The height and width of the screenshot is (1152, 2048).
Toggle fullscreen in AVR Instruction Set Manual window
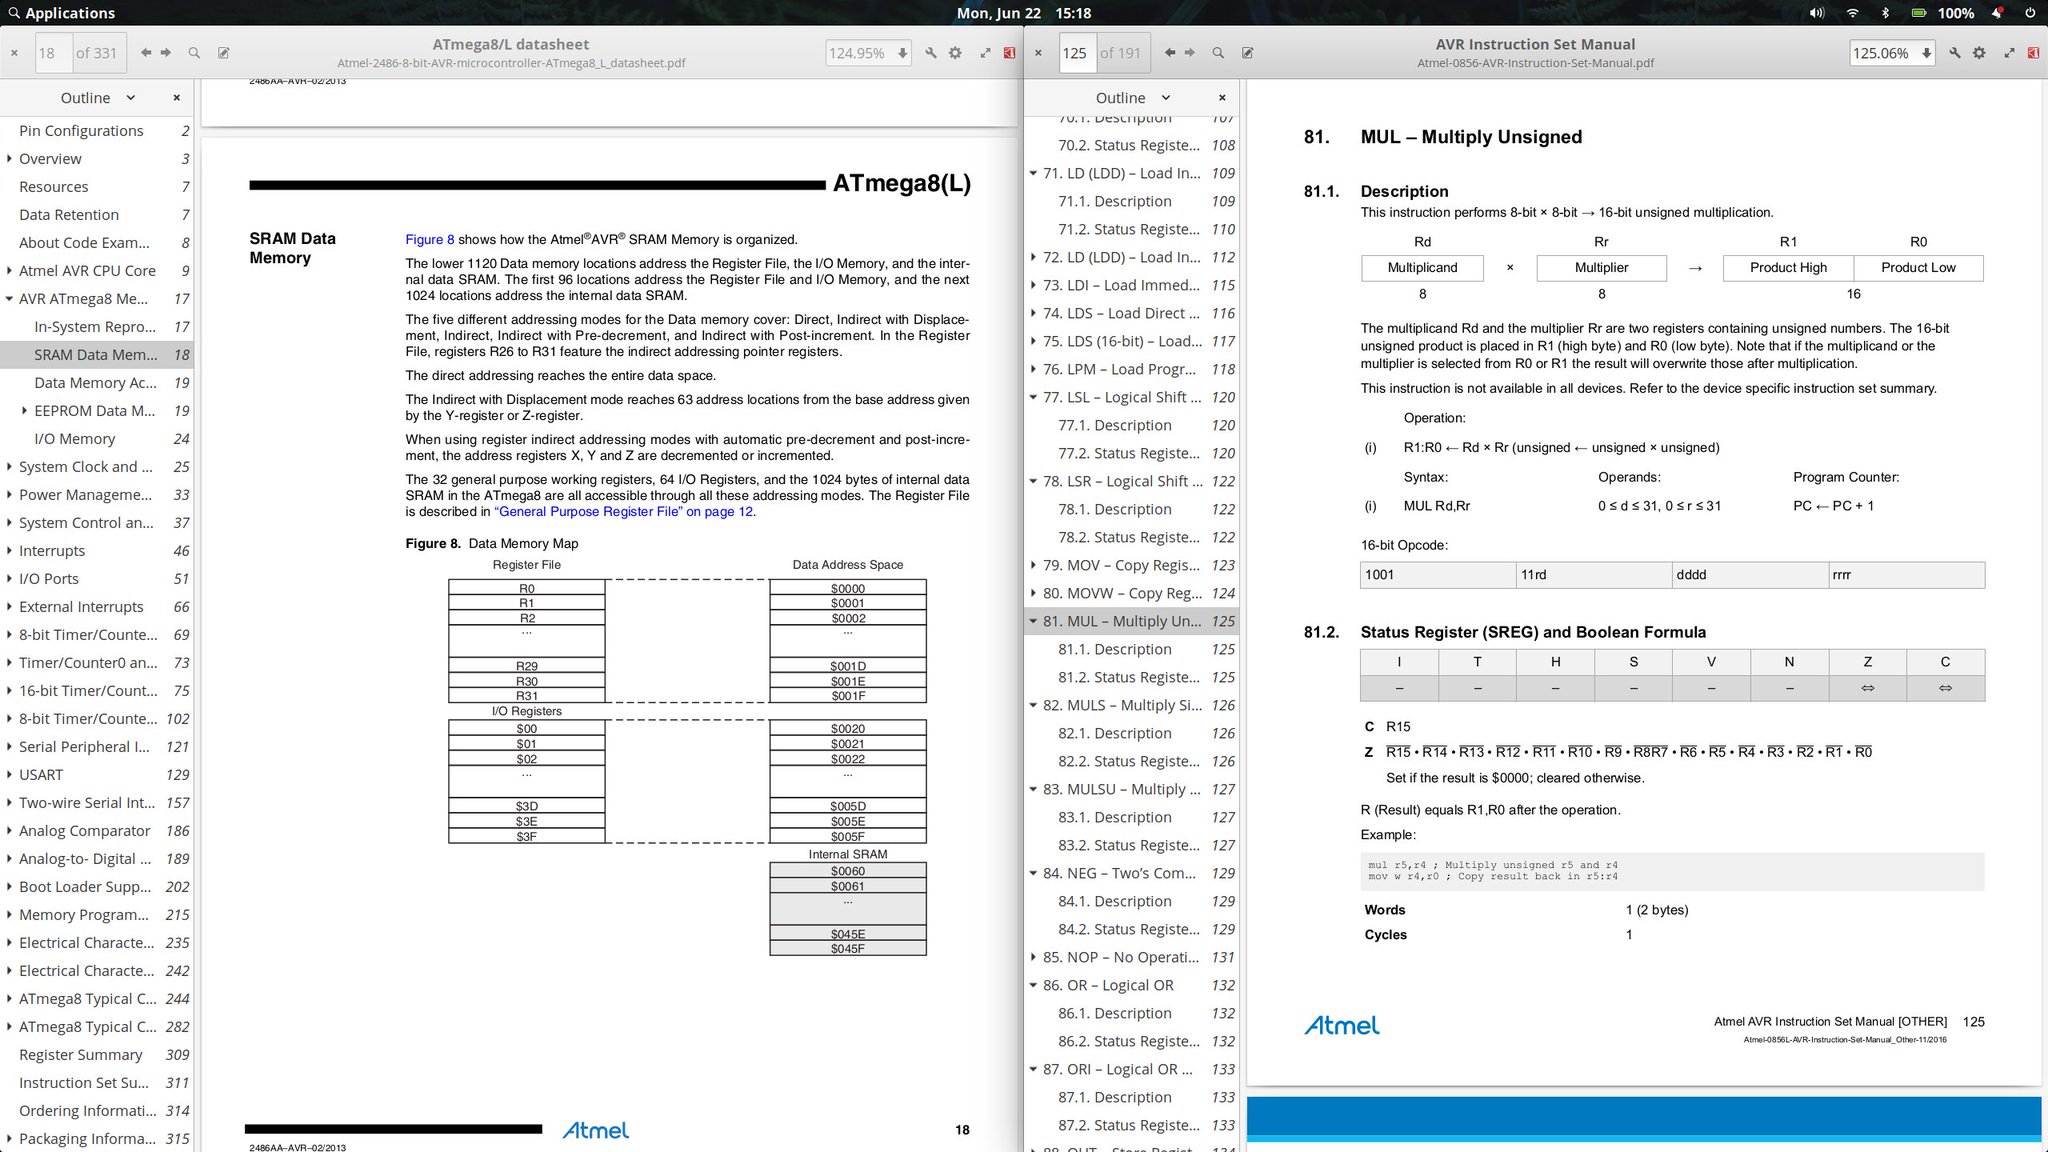(x=2009, y=53)
